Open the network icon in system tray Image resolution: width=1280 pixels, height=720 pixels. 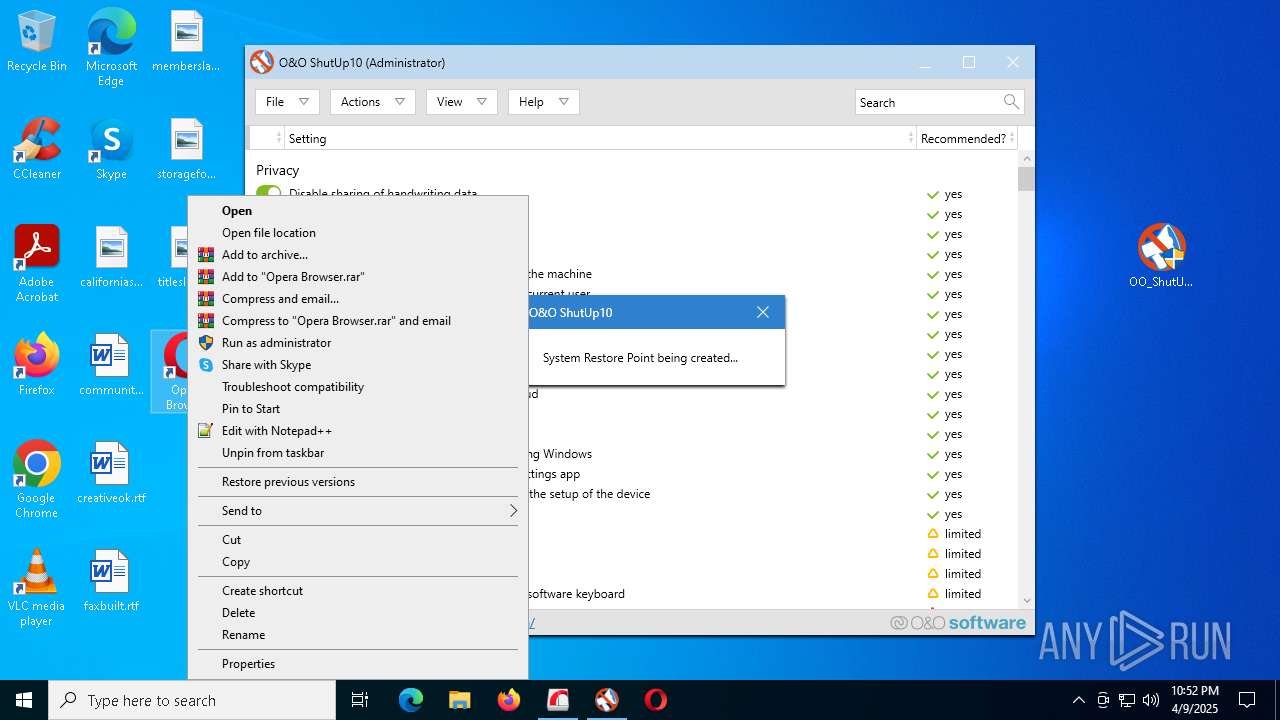(1127, 700)
